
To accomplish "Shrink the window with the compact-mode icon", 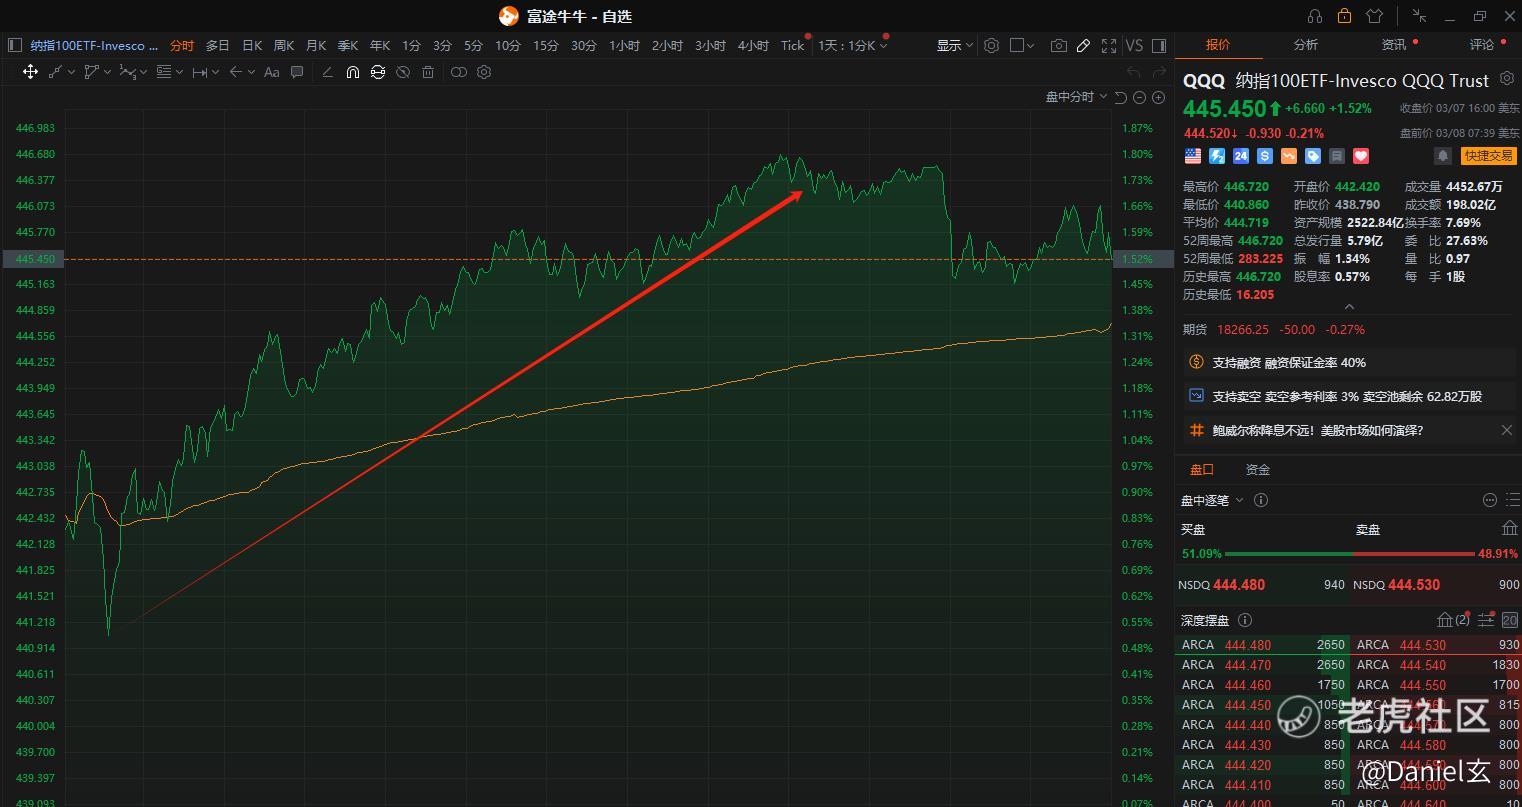I will [1420, 16].
